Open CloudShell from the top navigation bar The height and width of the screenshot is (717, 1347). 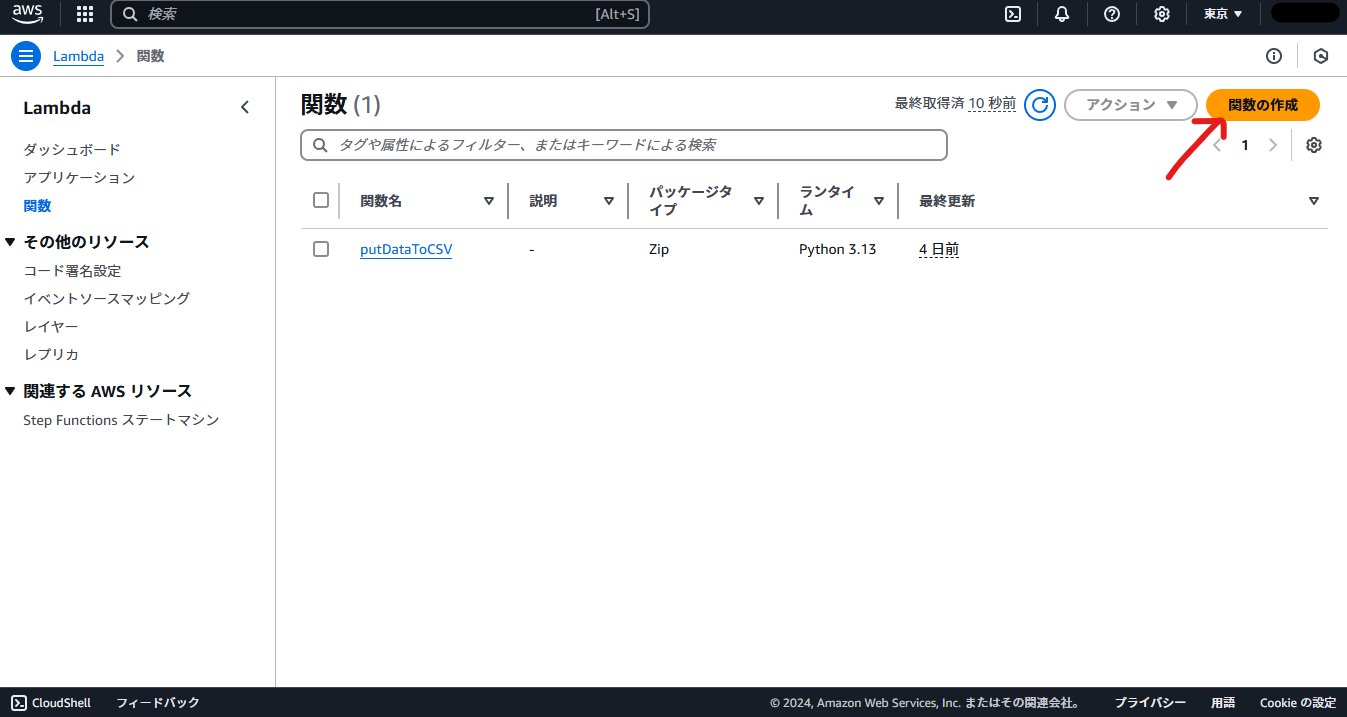coord(1013,14)
